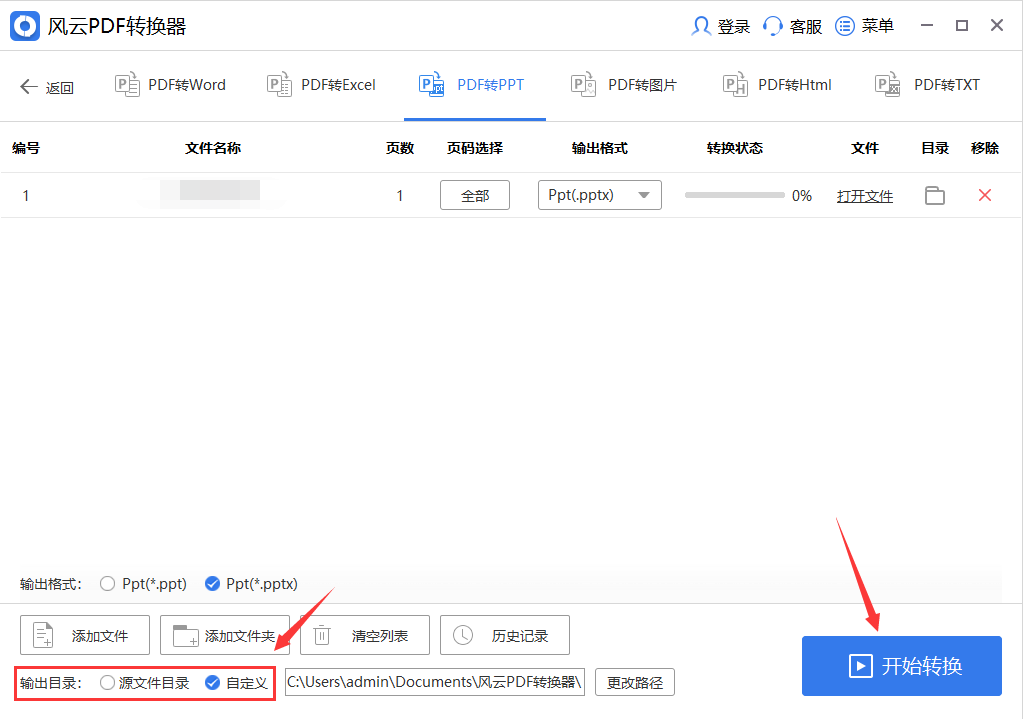
Task: Click the PDF转图片 tab icon
Action: (x=583, y=85)
